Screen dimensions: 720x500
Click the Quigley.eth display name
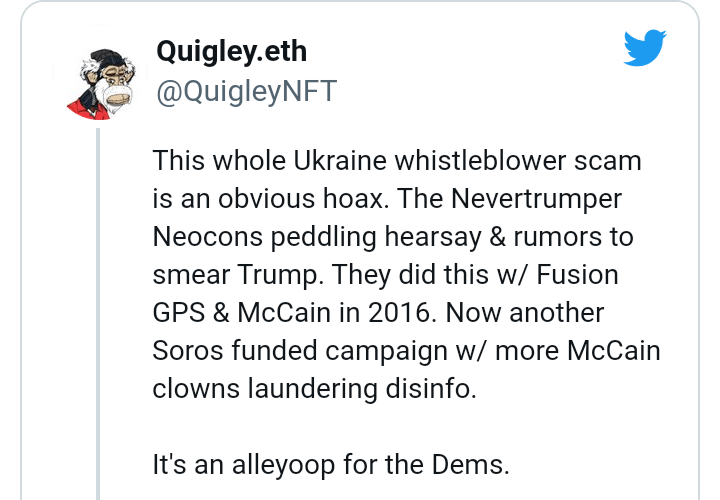(229, 53)
